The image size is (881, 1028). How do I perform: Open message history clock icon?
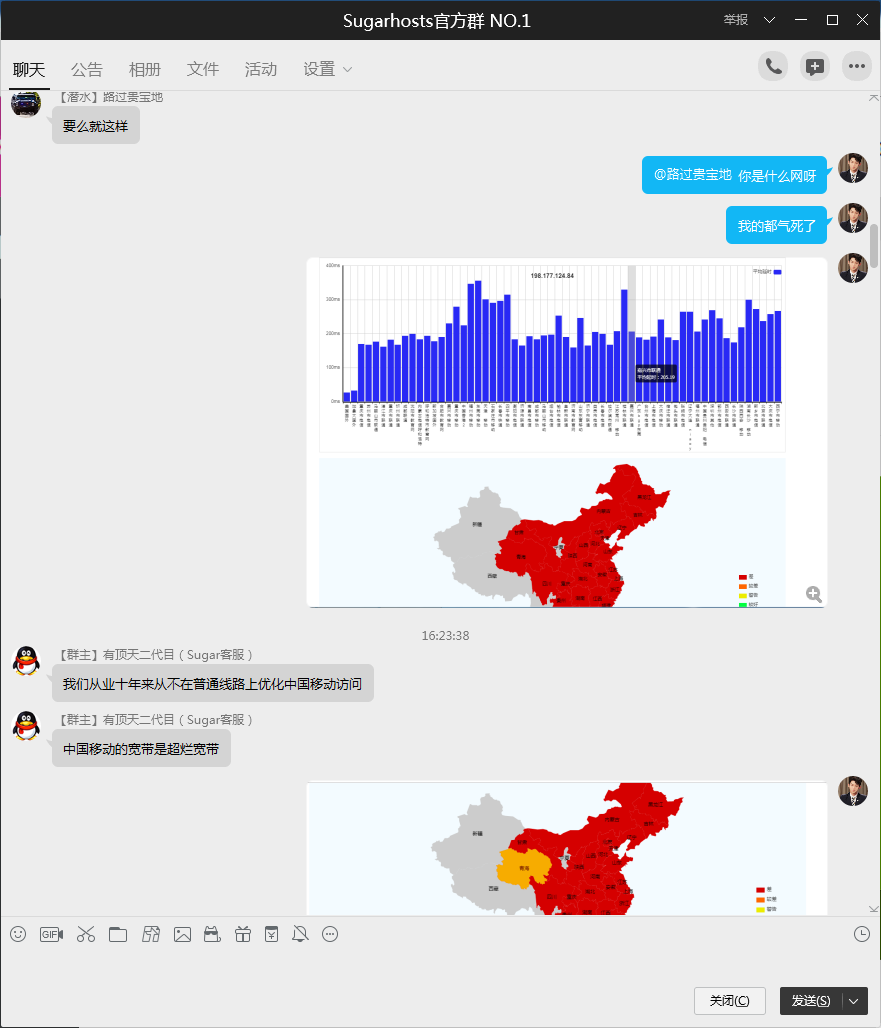[862, 934]
